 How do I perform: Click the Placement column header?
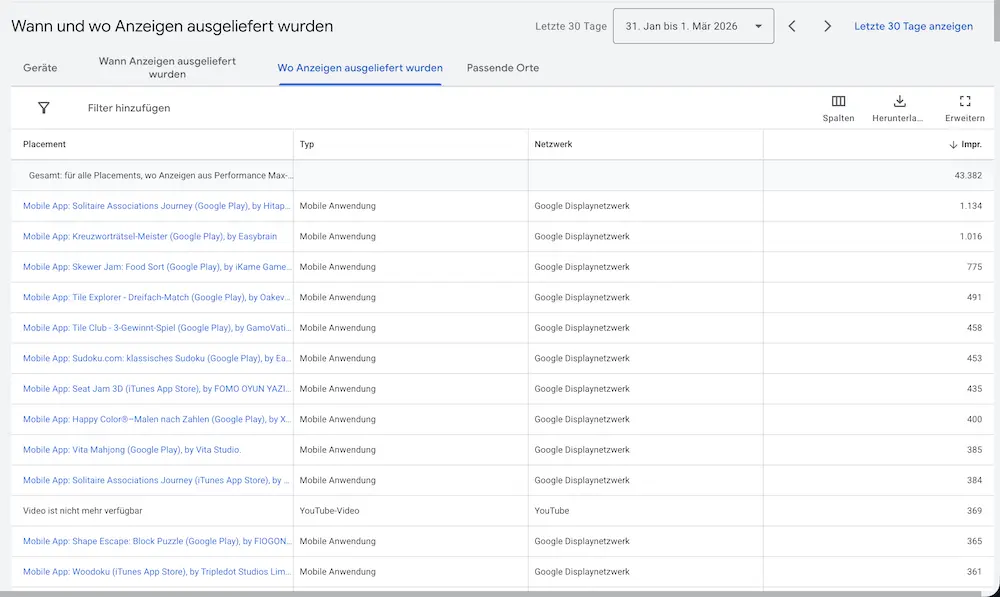point(44,143)
